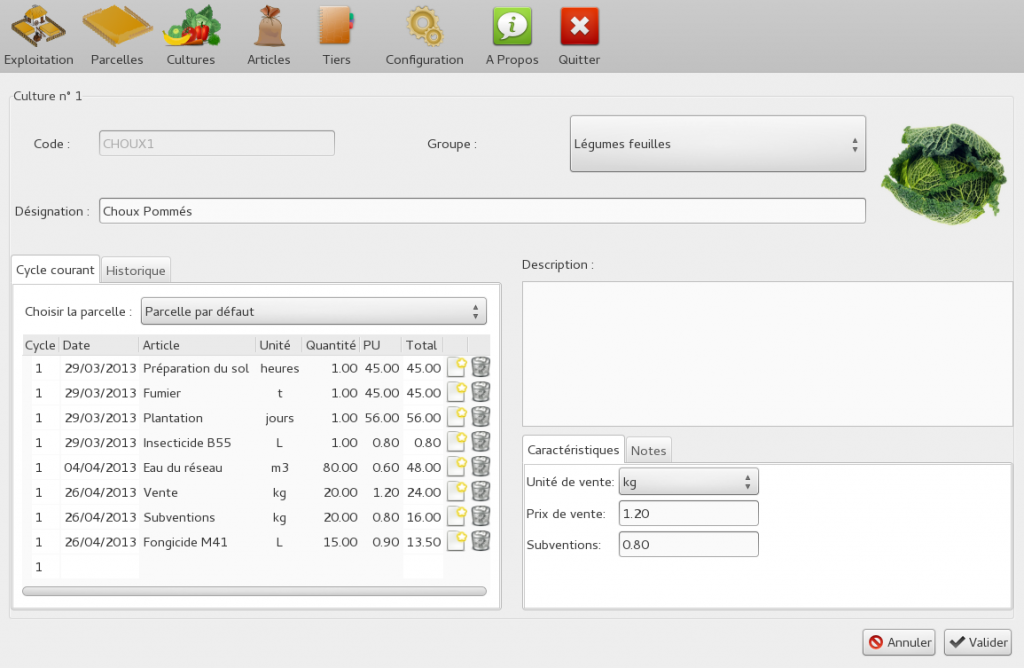Edit the Préparation du sol entry
The height and width of the screenshot is (668, 1024).
click(456, 368)
